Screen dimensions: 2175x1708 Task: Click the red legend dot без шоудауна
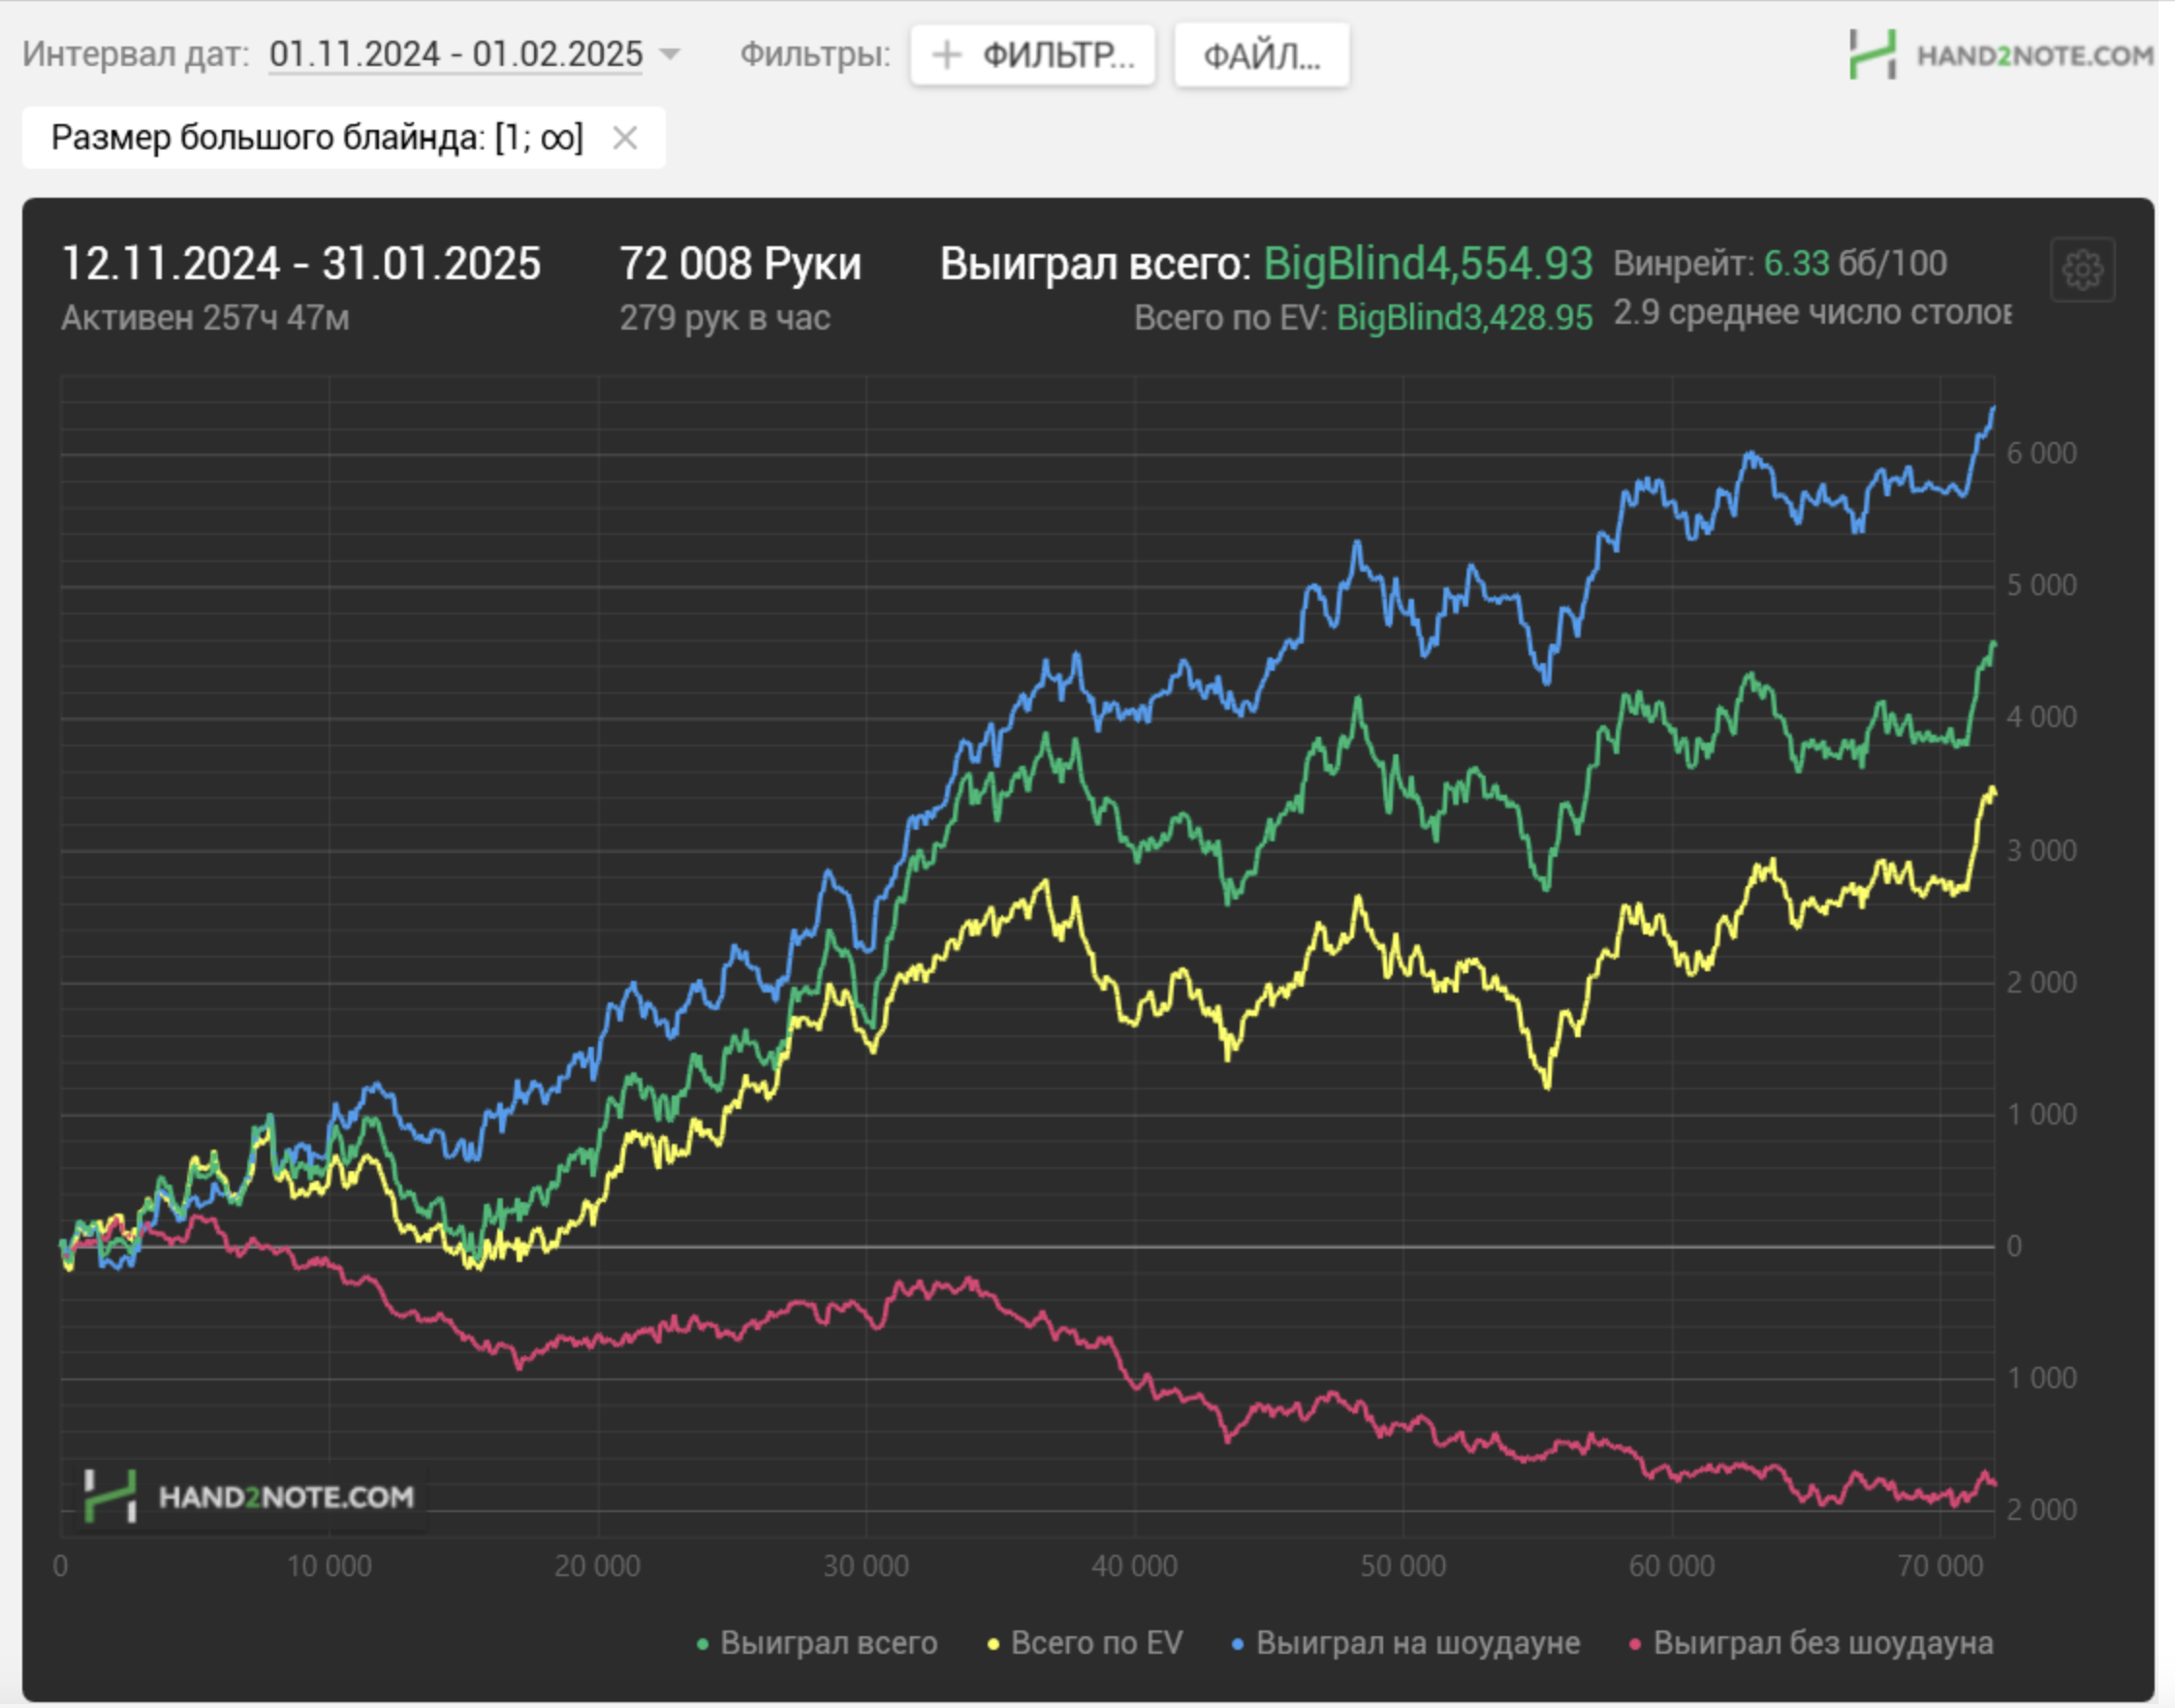click(x=1635, y=1644)
